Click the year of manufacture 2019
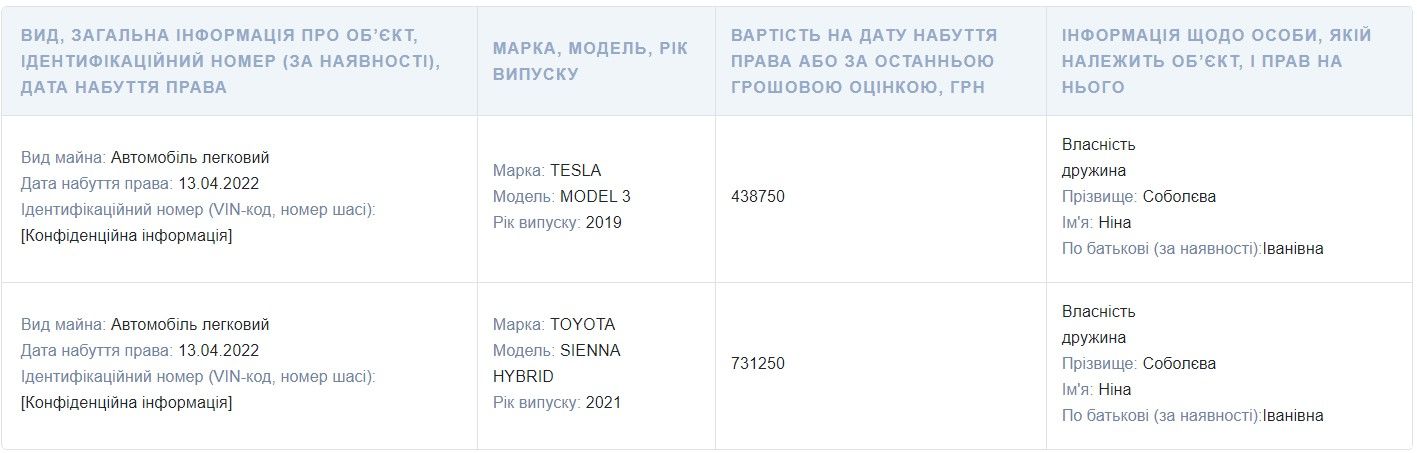Image resolution: width=1417 pixels, height=453 pixels. [x=604, y=222]
